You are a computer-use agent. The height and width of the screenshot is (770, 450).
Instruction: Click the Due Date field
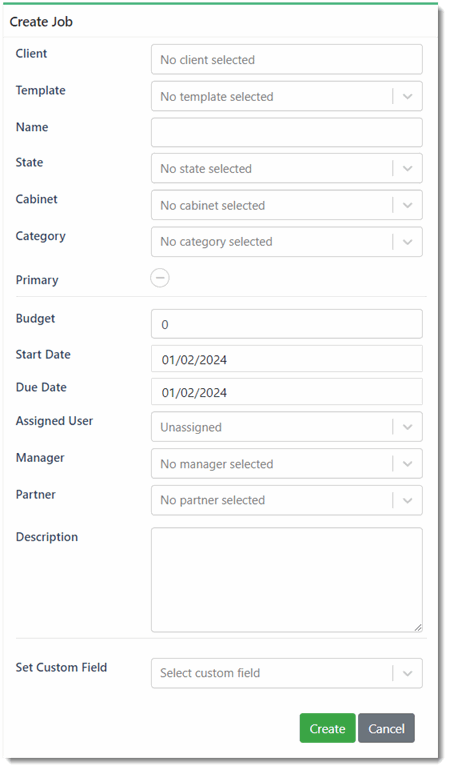tap(286, 392)
